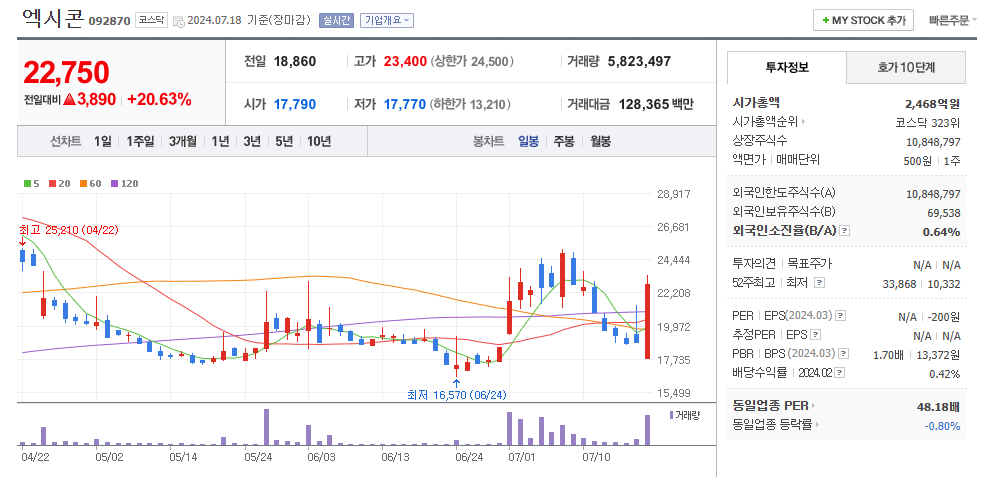Click the 외국인소진율 value 0.64%
This screenshot has height=477, width=992.
(941, 232)
